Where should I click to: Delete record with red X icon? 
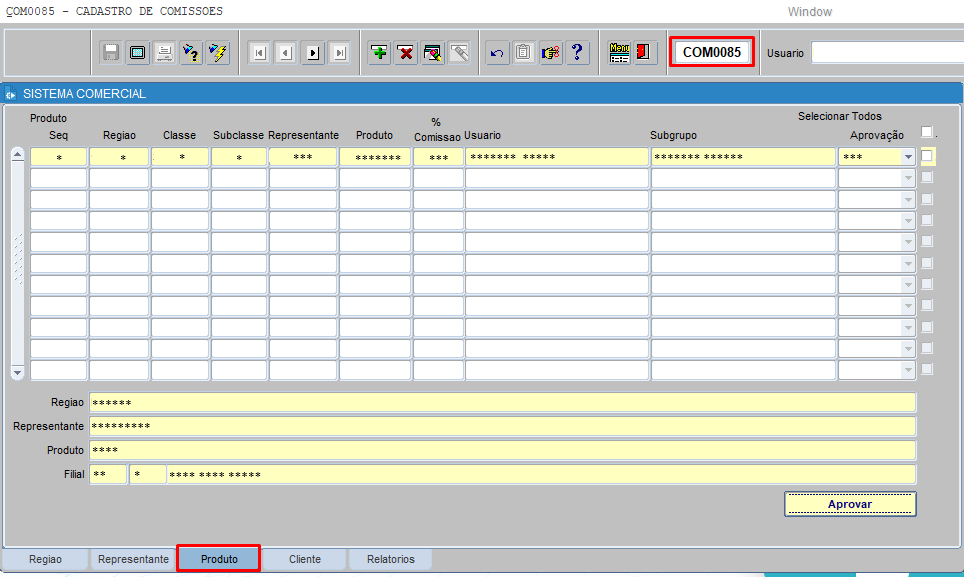[x=406, y=53]
